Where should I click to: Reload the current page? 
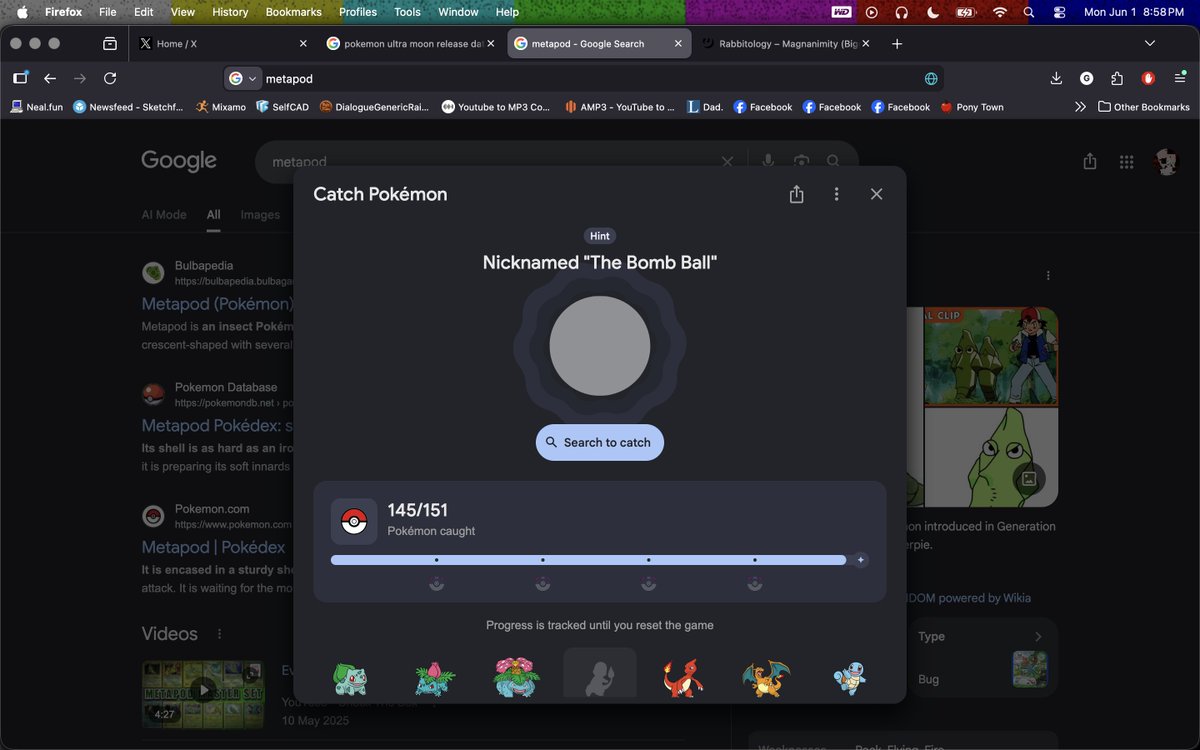(110, 78)
